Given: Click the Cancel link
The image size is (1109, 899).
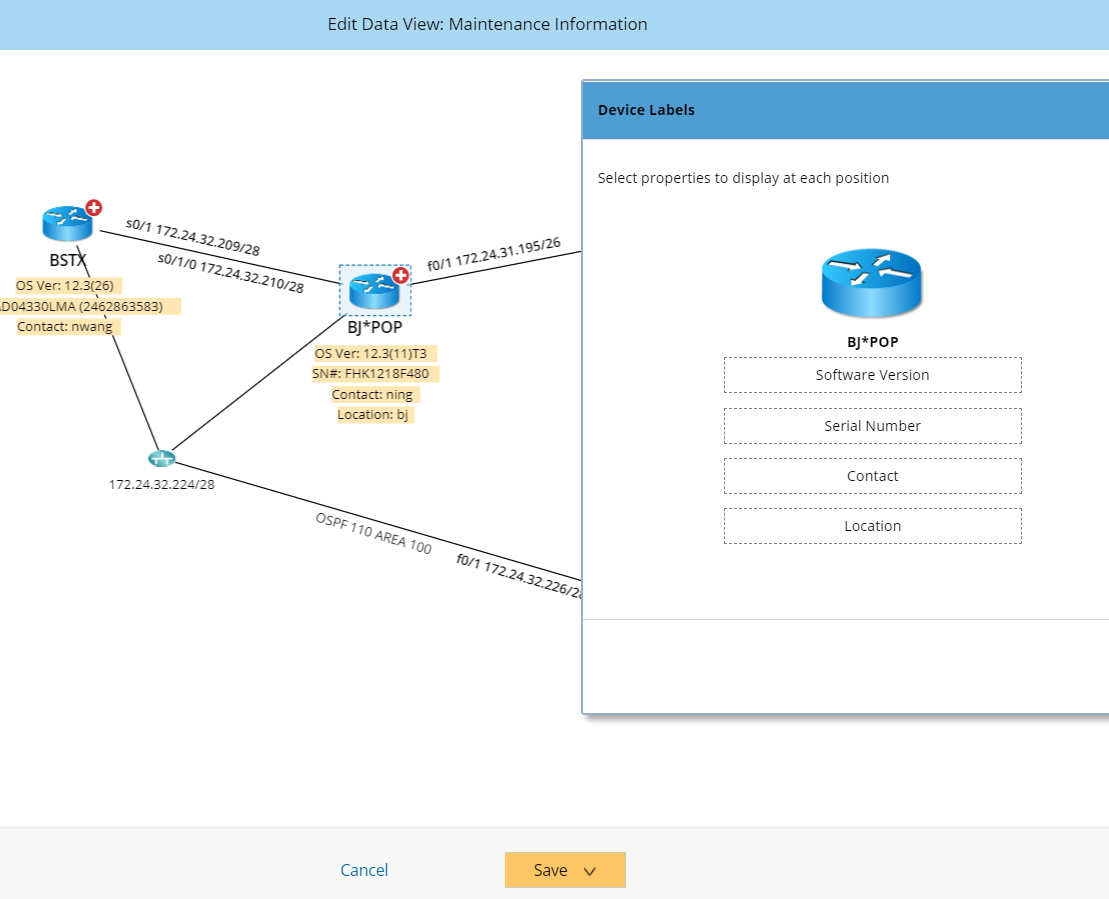Looking at the screenshot, I should point(364,870).
